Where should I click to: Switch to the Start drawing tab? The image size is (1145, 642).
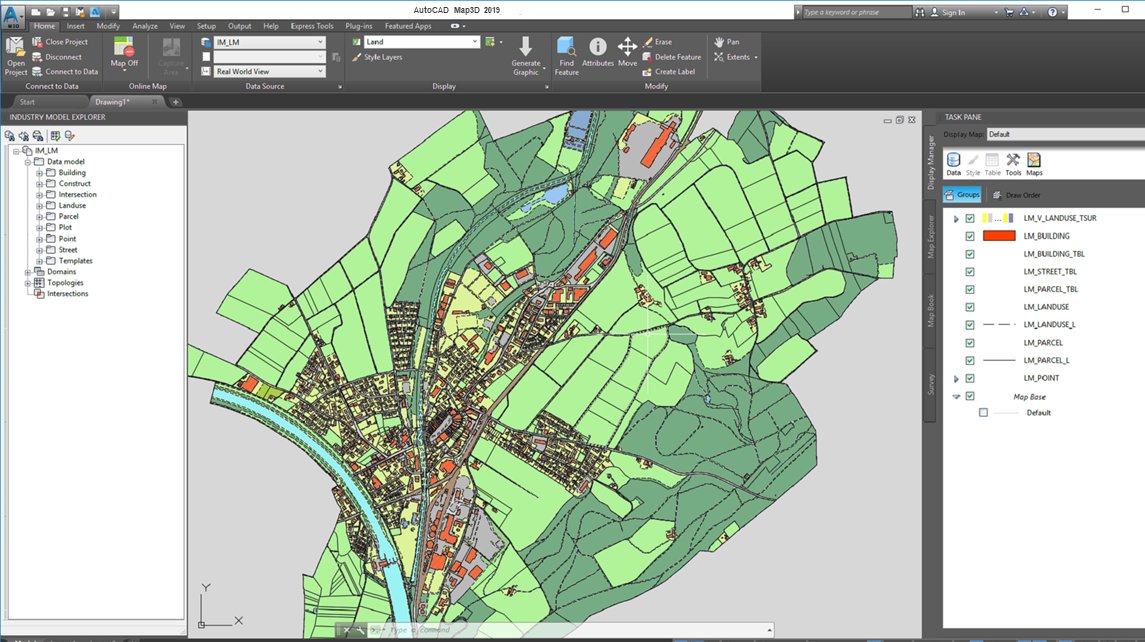point(27,102)
